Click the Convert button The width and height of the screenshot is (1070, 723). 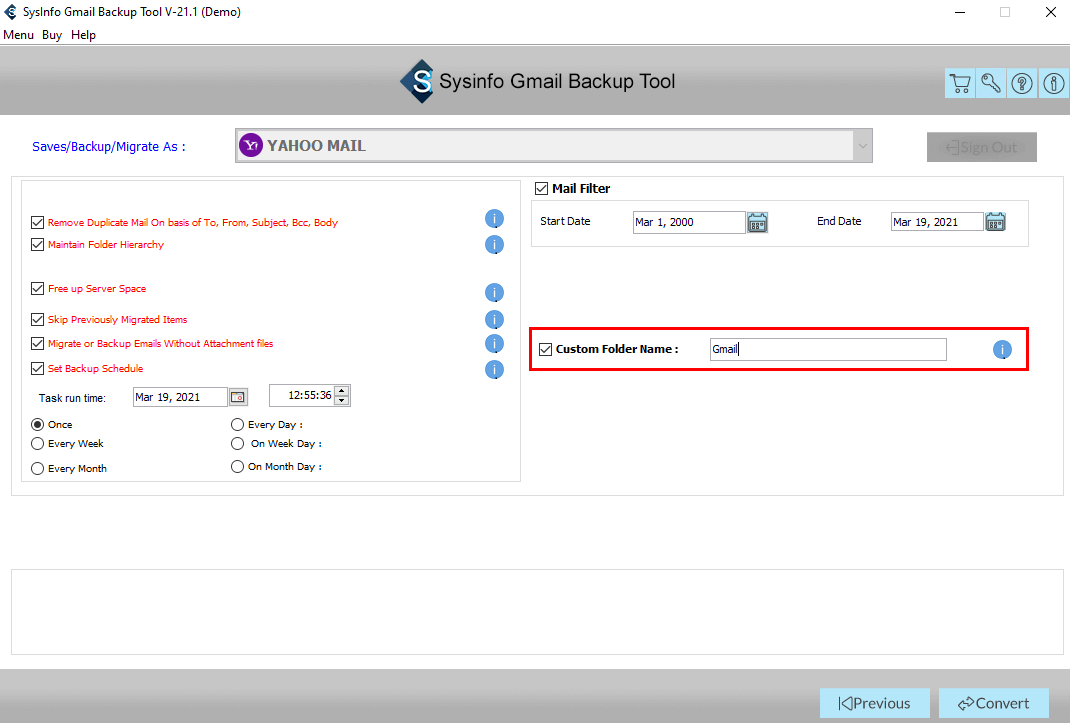click(x=994, y=703)
